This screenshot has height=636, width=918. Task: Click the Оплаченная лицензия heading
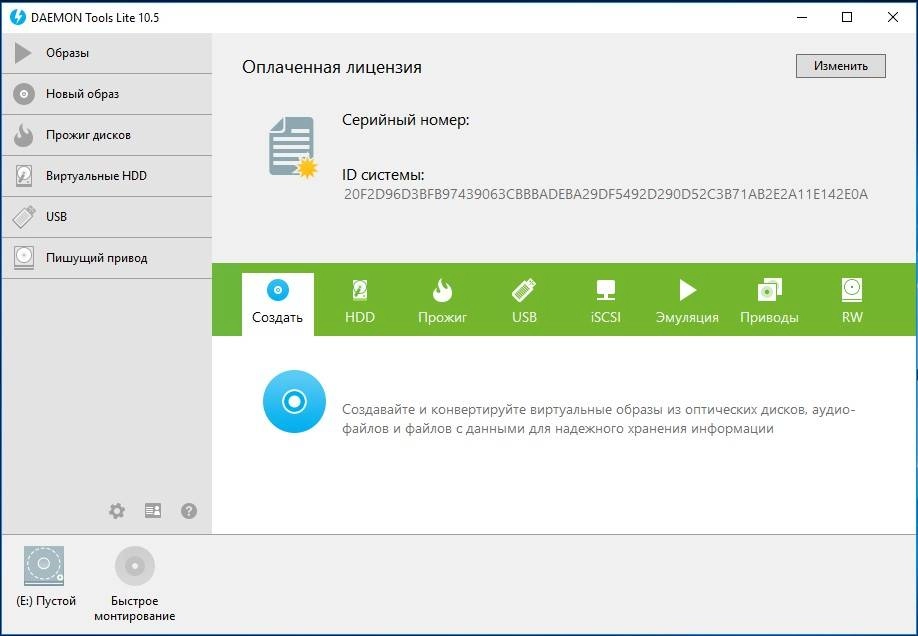[x=332, y=67]
